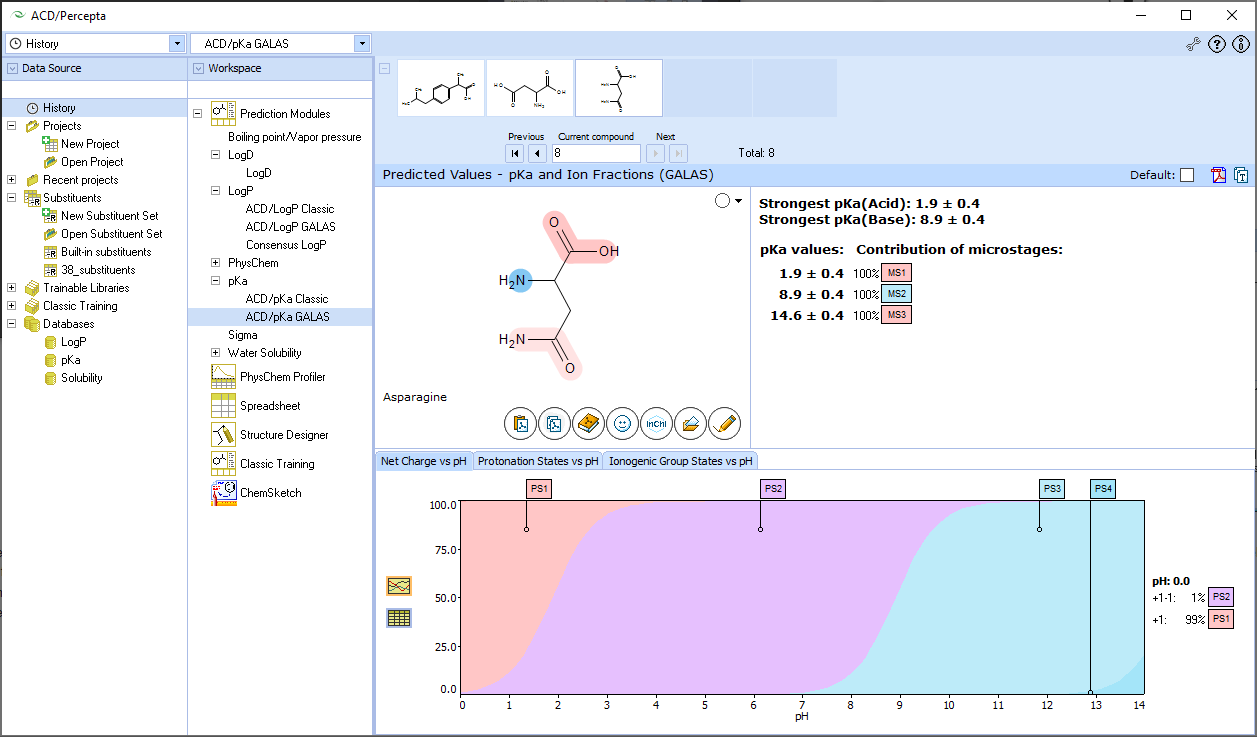The height and width of the screenshot is (737, 1257).
Task: Tick the Default checkbox
Action: 1186,175
